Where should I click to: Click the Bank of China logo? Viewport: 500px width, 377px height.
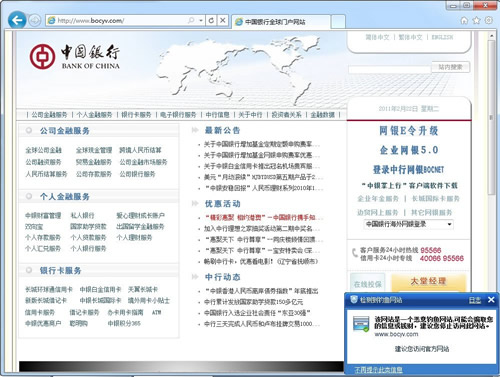tap(75, 57)
